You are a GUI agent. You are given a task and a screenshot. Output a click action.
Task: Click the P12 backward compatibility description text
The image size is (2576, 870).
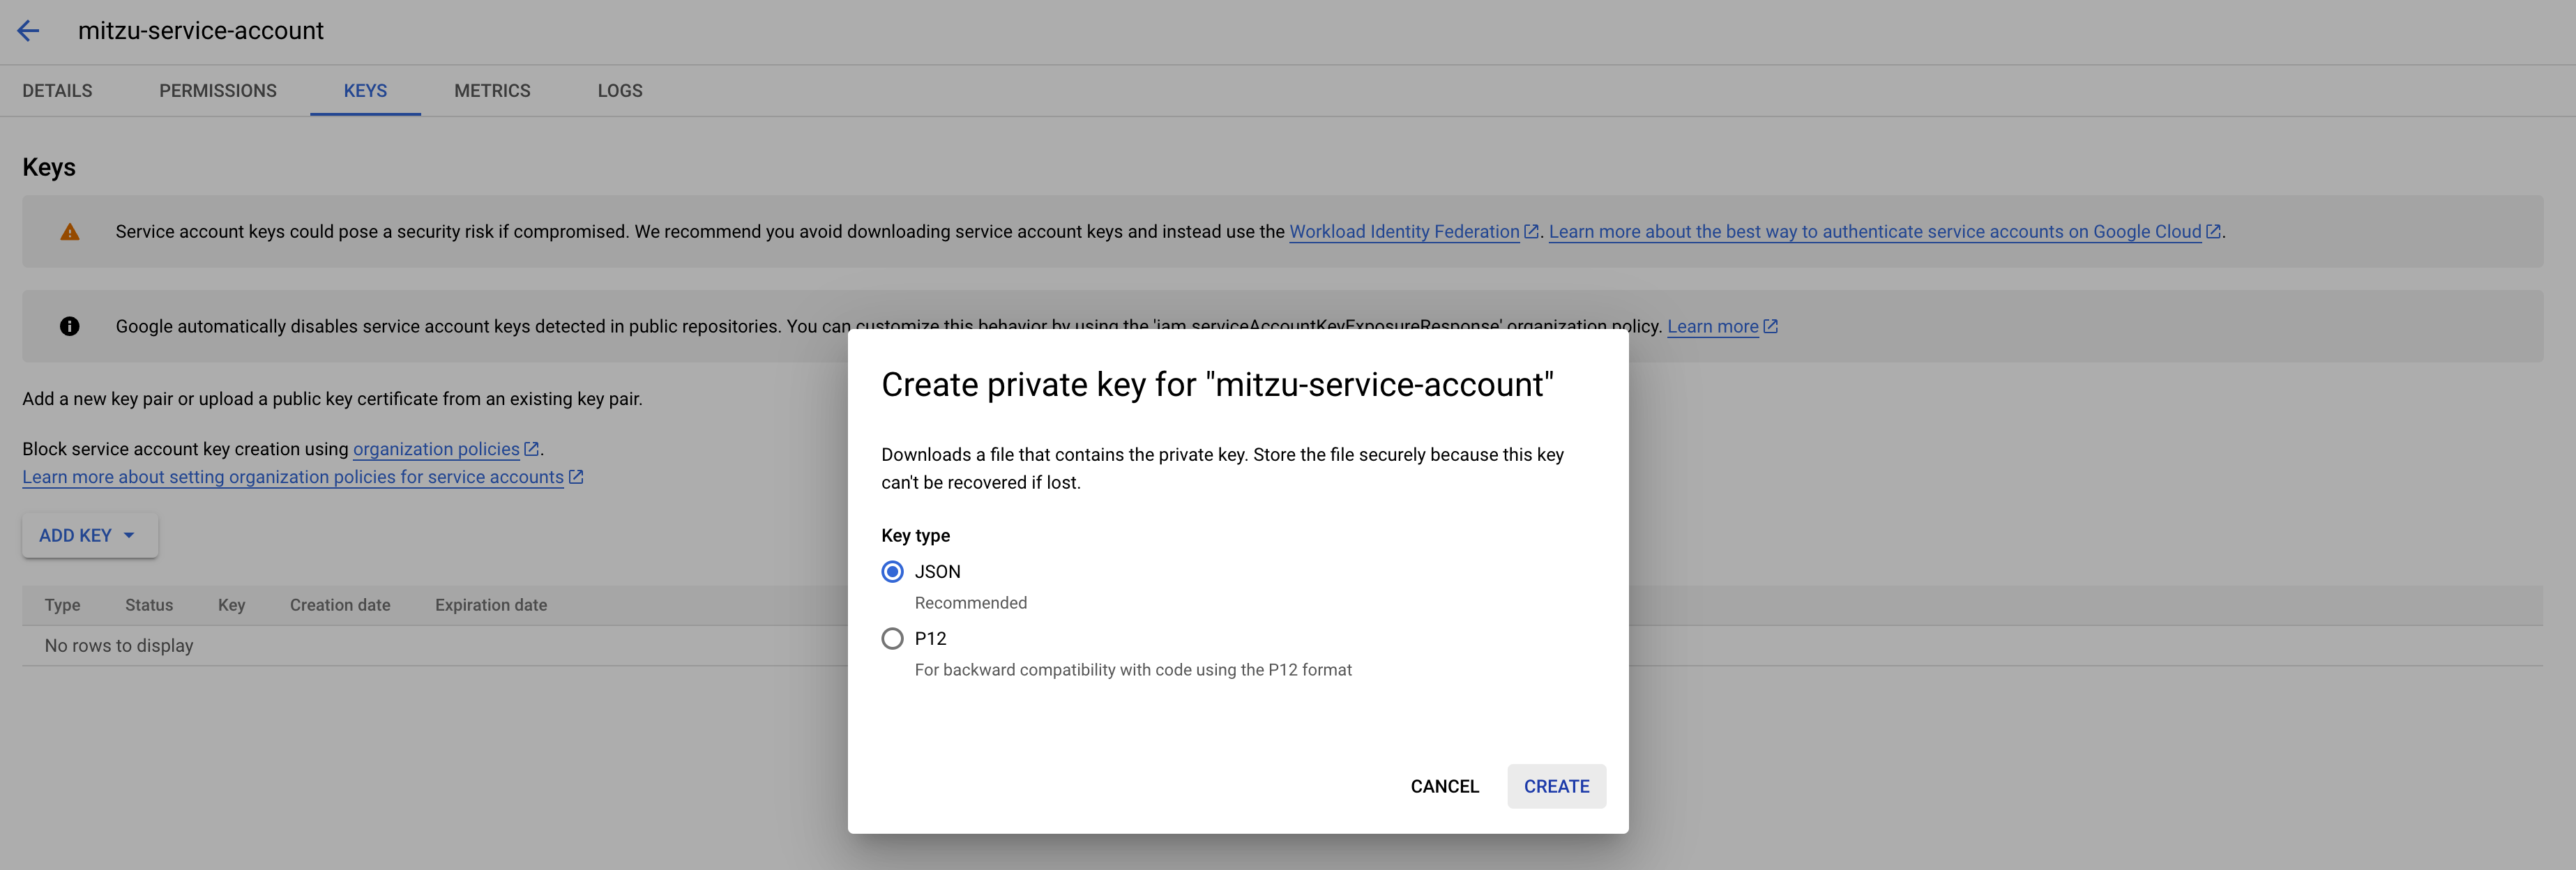(1133, 670)
